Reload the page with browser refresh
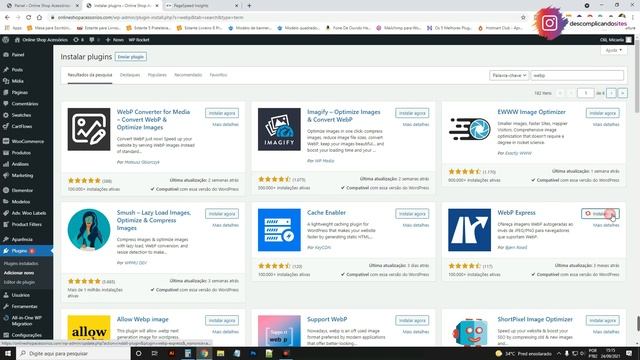This screenshot has height=360, width=640. (29, 18)
